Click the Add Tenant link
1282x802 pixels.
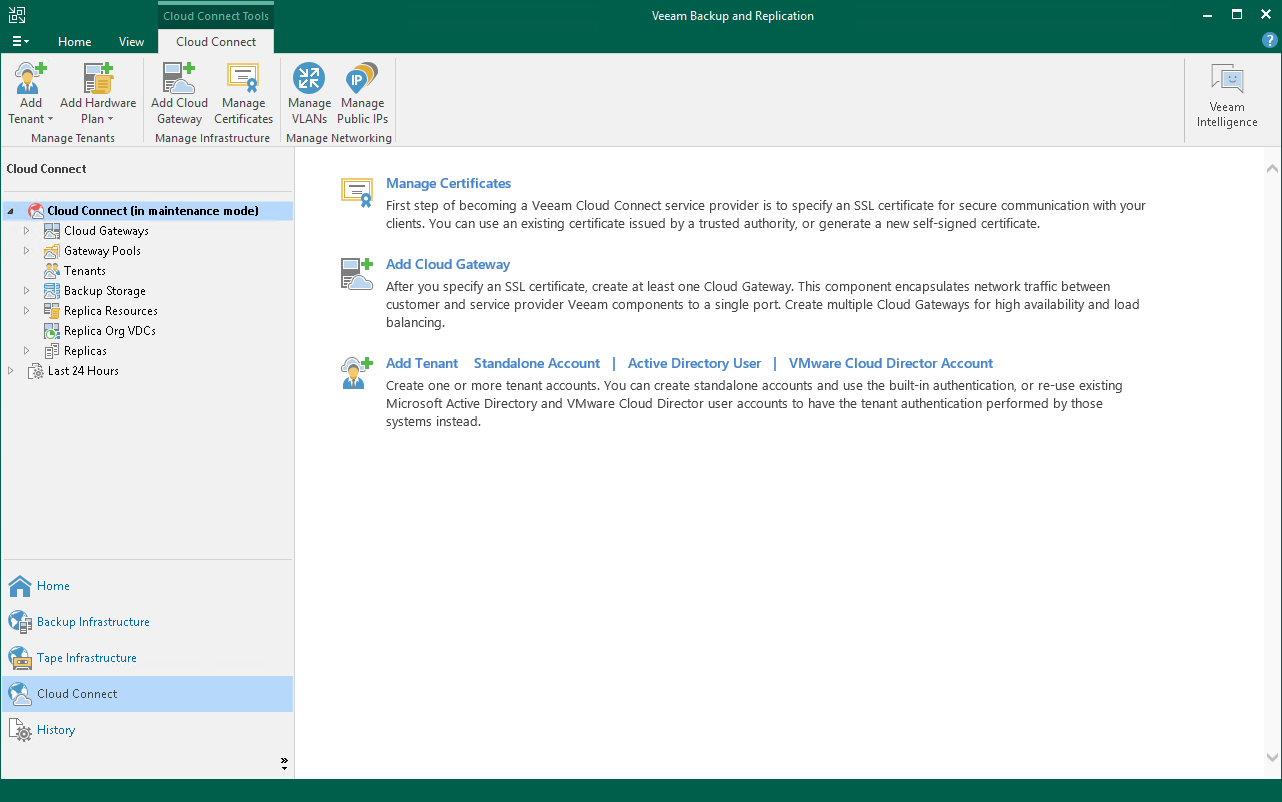pos(422,364)
